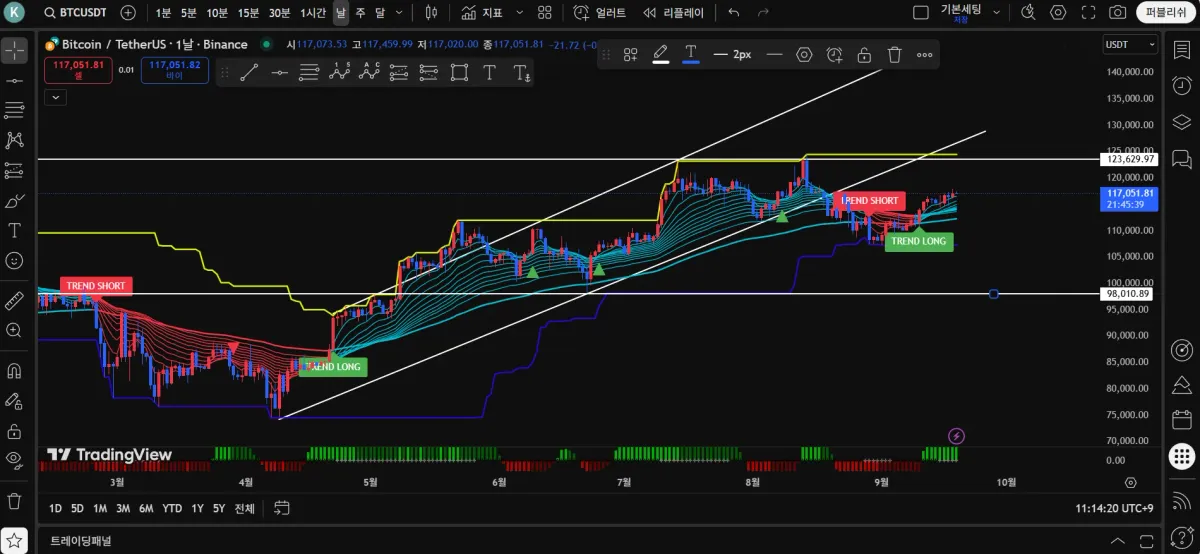Expand the time interval dropdown arrow

[400, 13]
